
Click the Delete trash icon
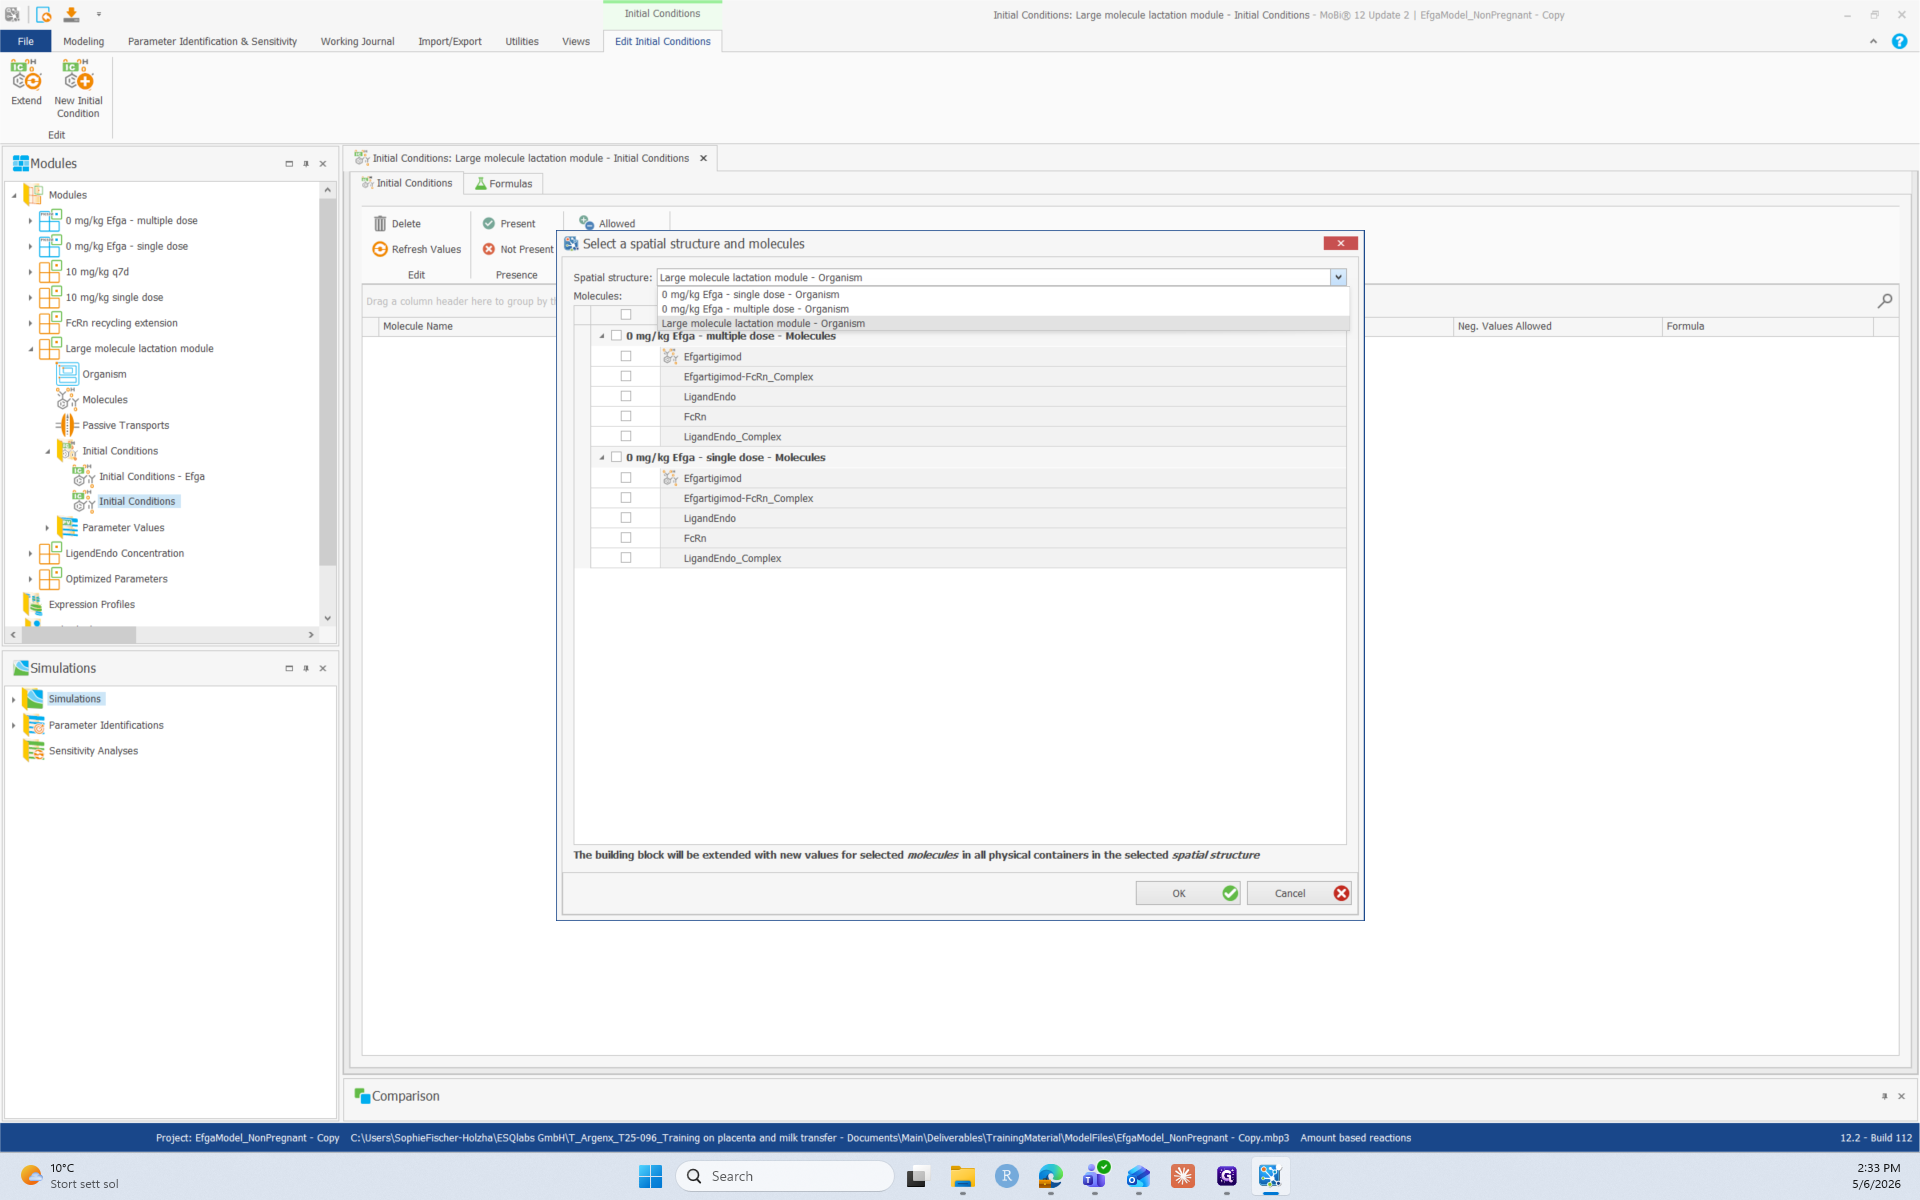tap(380, 223)
